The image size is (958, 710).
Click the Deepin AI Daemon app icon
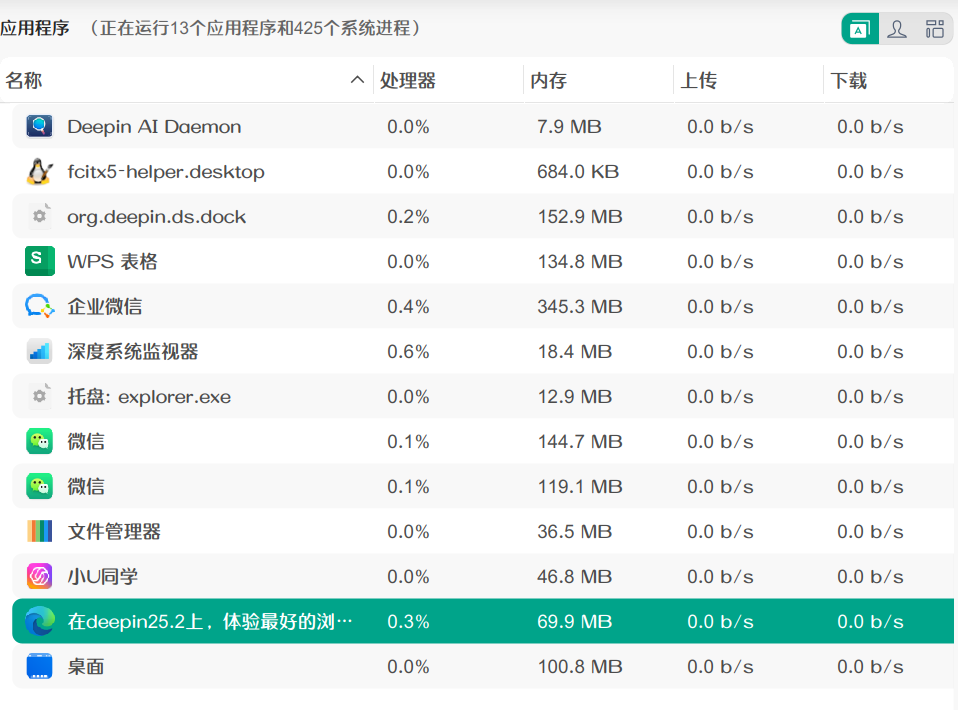40,126
